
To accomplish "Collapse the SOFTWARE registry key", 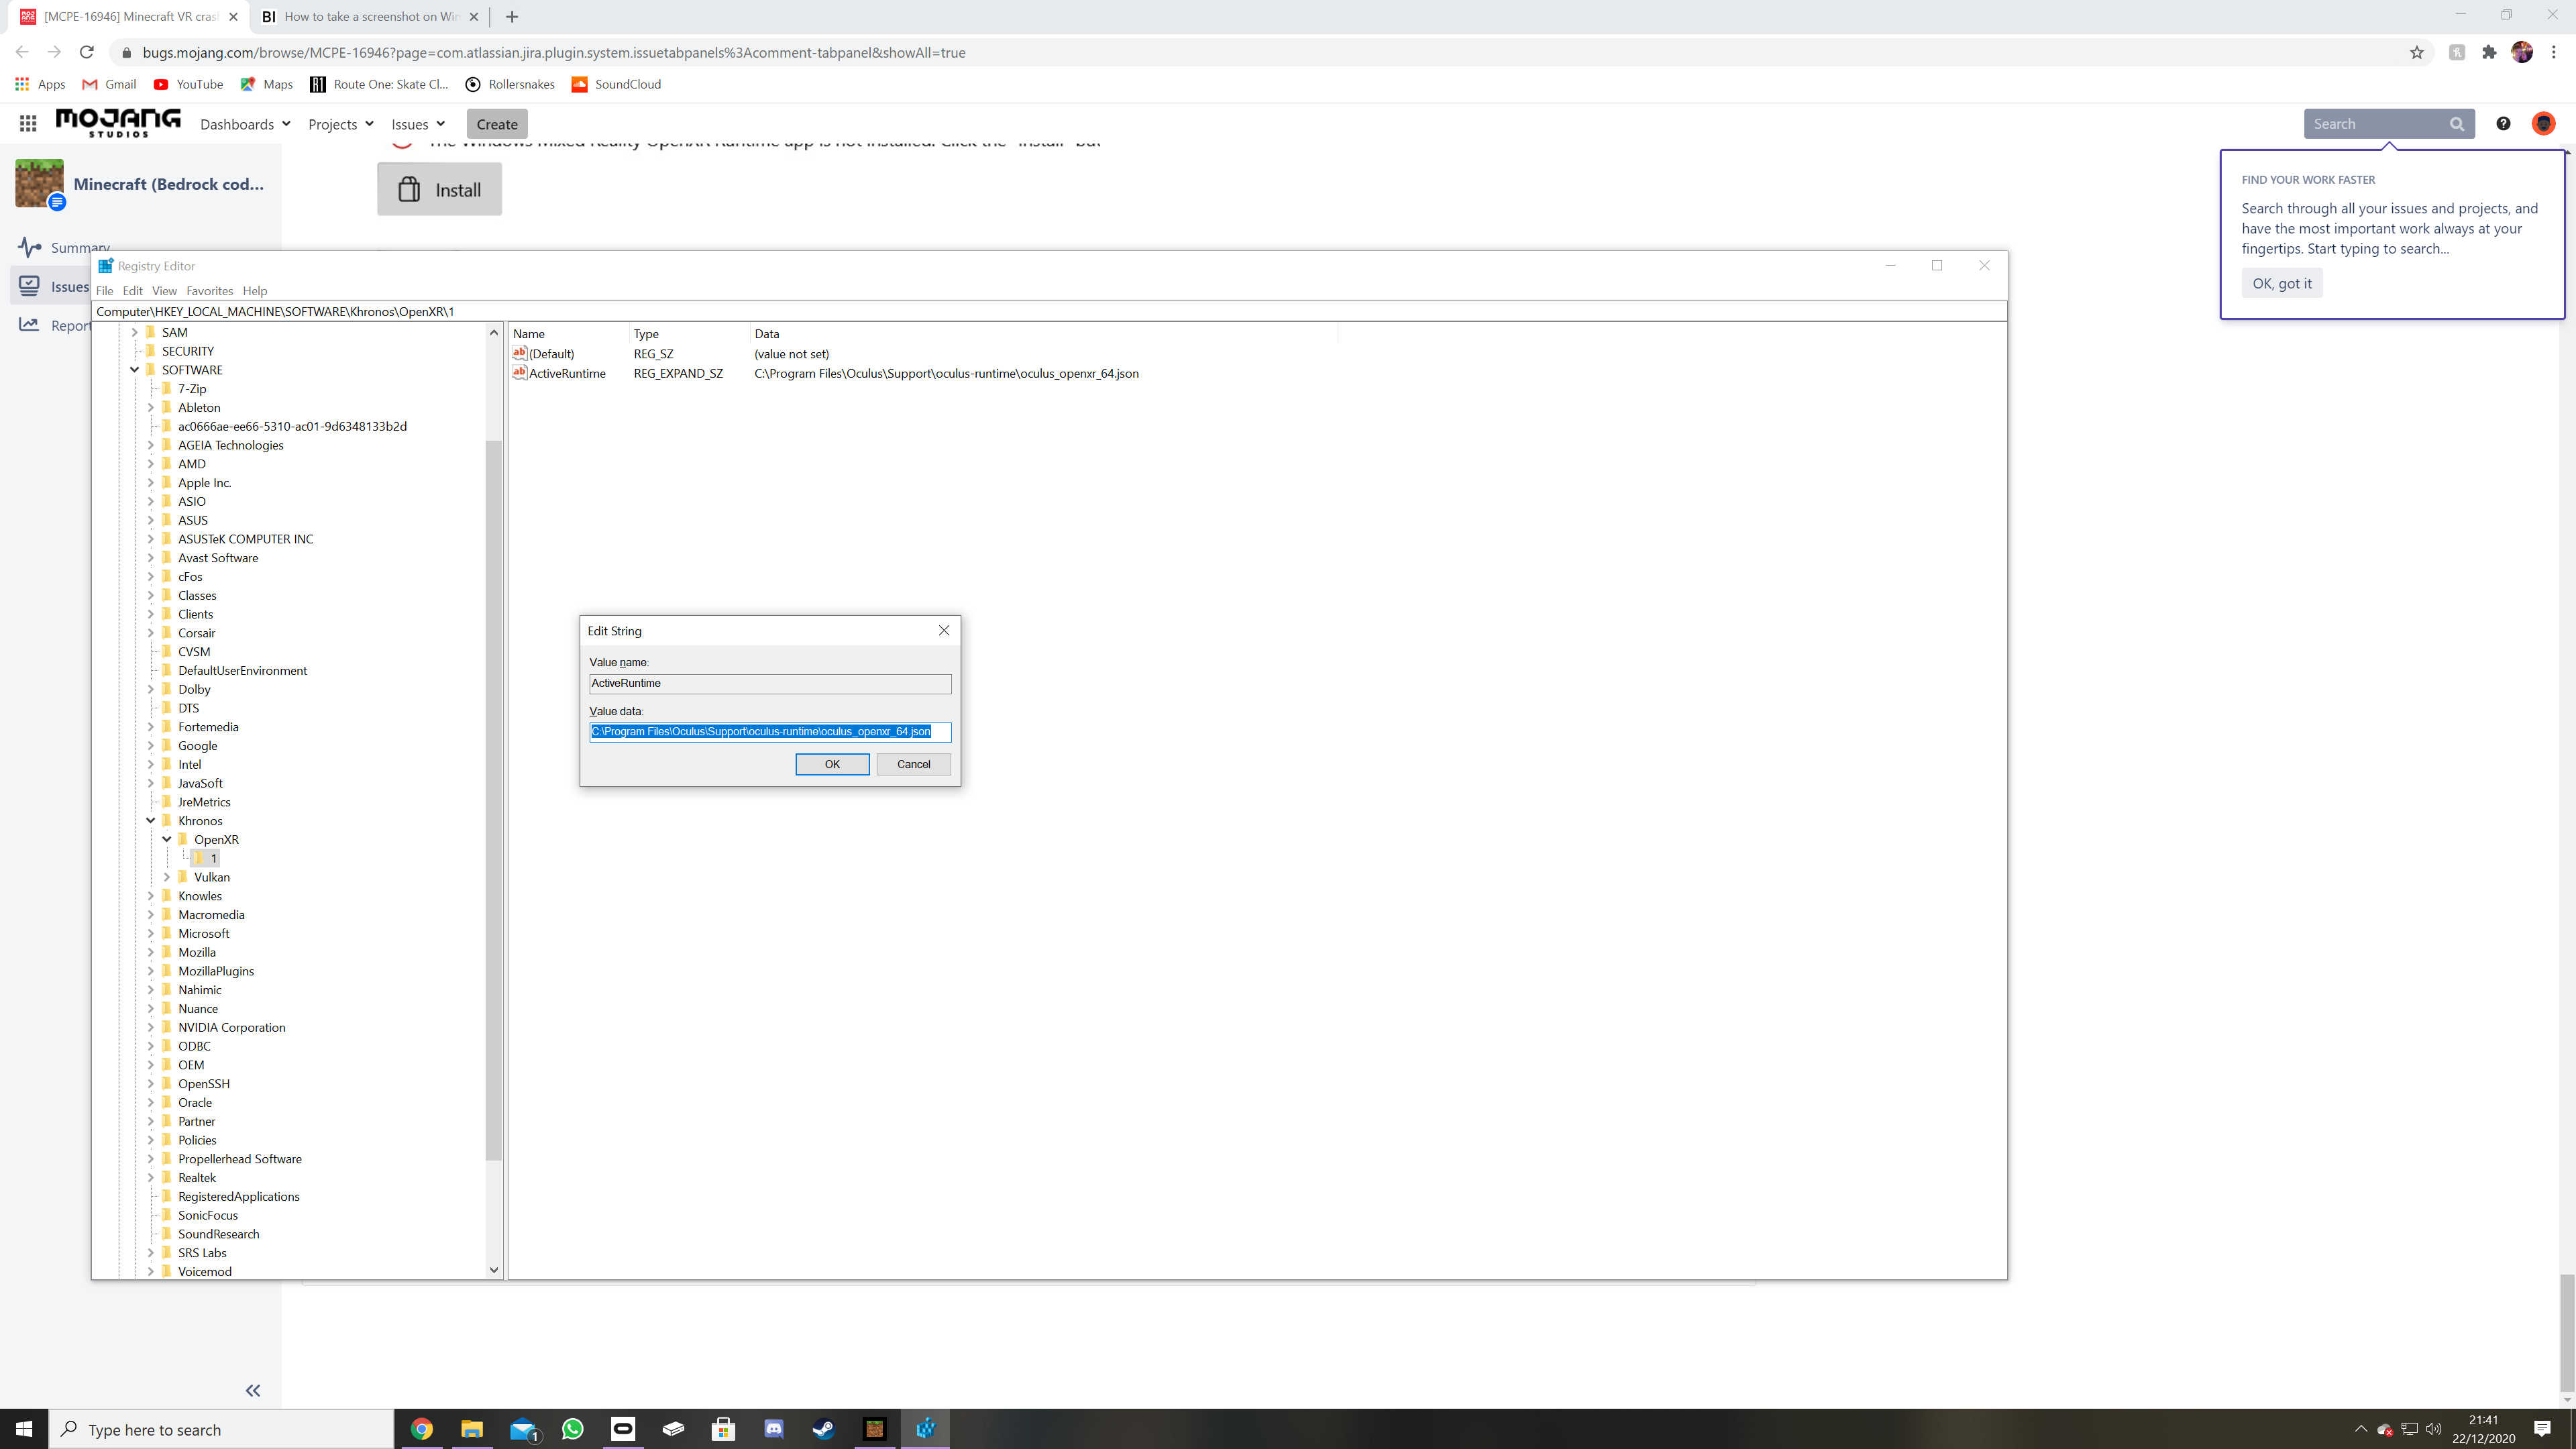I will pos(134,370).
